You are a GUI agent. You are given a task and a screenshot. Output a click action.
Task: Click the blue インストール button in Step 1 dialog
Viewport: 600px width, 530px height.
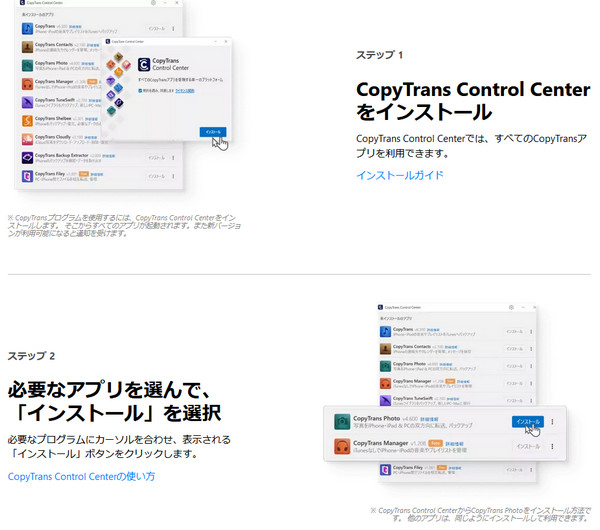213,132
